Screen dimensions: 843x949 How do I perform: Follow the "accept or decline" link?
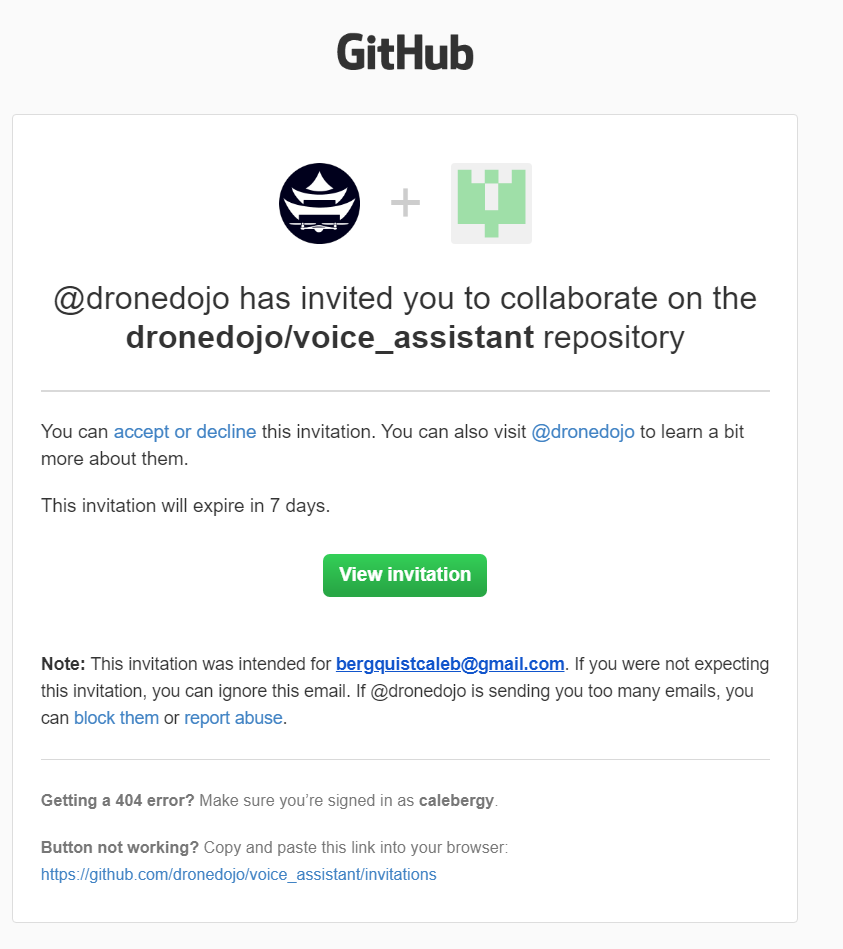pos(185,432)
